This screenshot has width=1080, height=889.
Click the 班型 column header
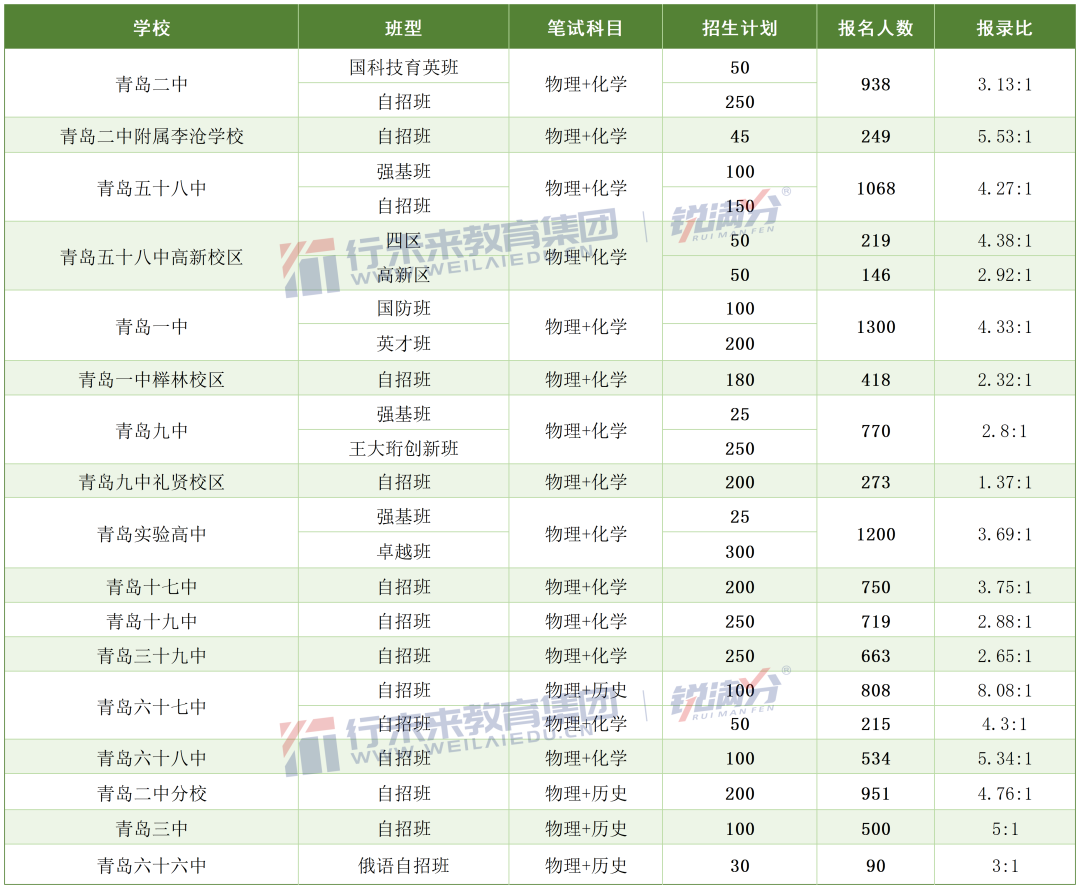(404, 28)
